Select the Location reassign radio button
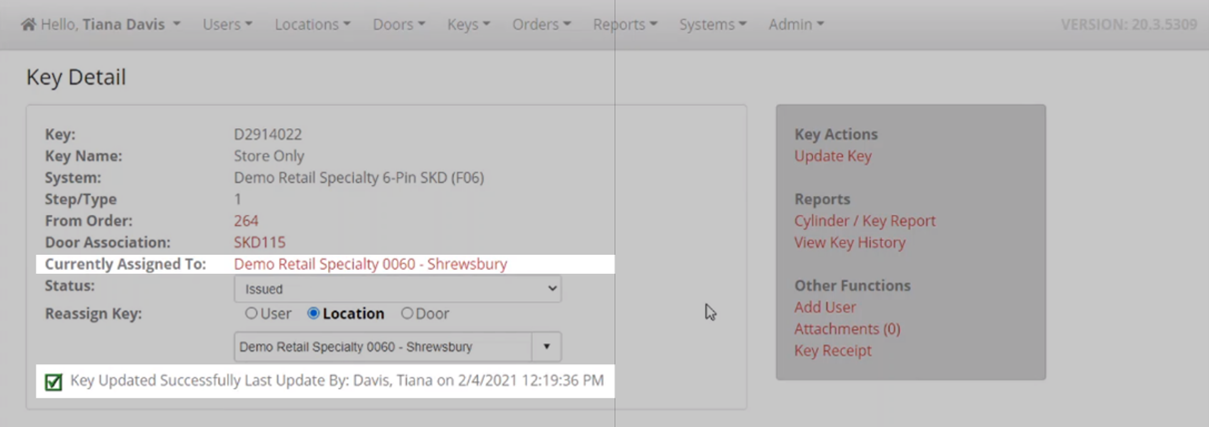This screenshot has width=1209, height=427. point(314,313)
